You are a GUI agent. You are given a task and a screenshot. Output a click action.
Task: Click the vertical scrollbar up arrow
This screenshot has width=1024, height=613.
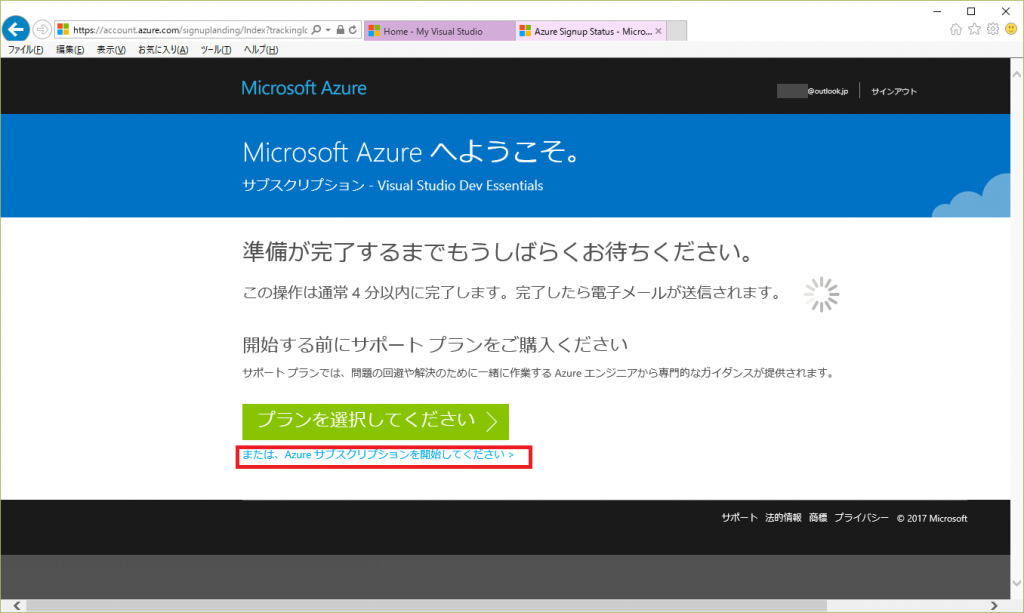(1017, 75)
